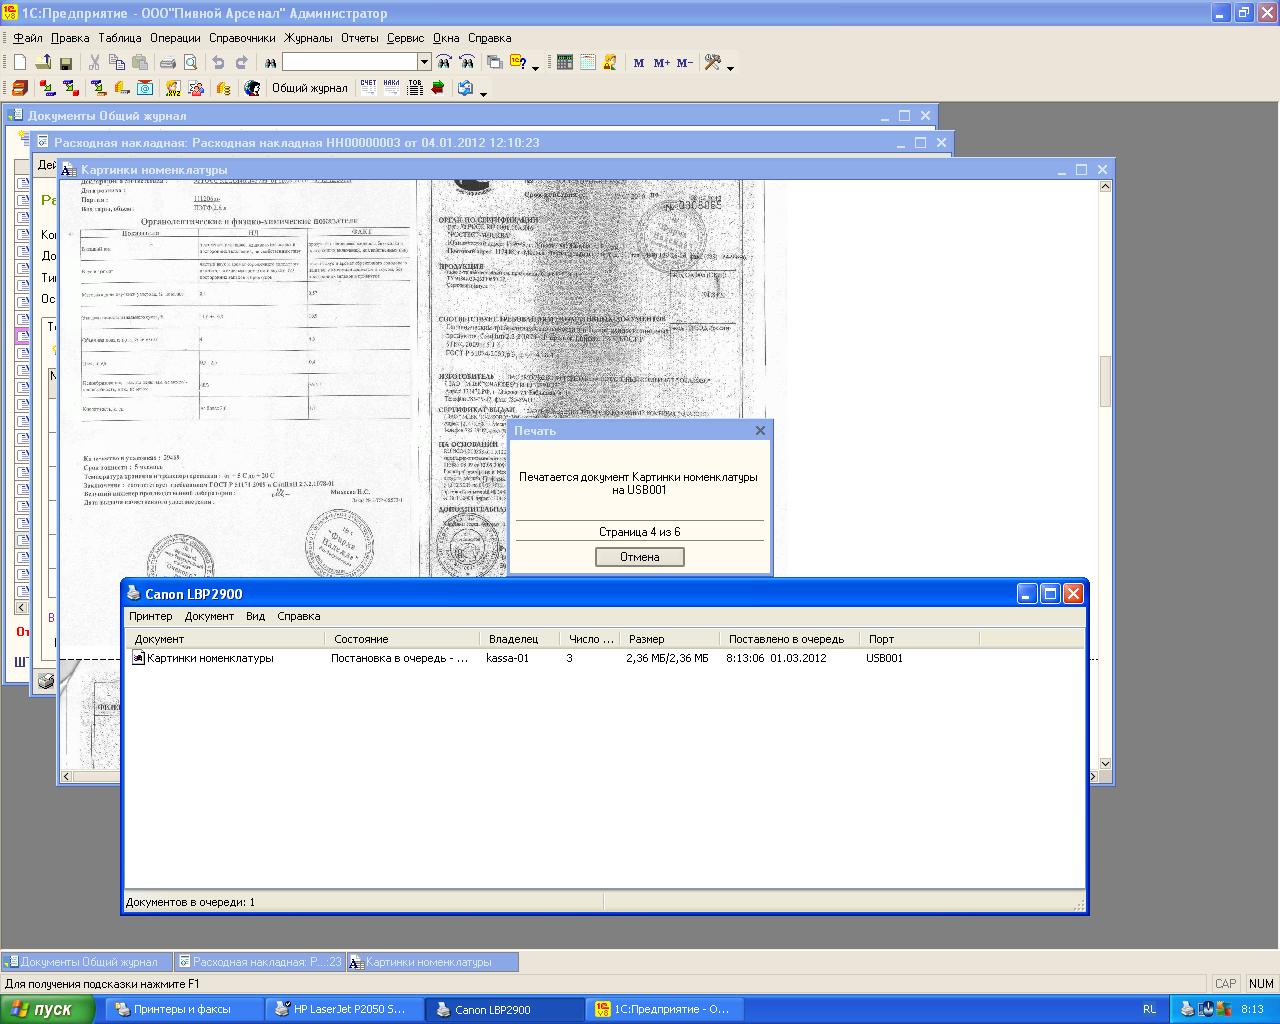
Task: Open the Файл menu
Action: 27,38
